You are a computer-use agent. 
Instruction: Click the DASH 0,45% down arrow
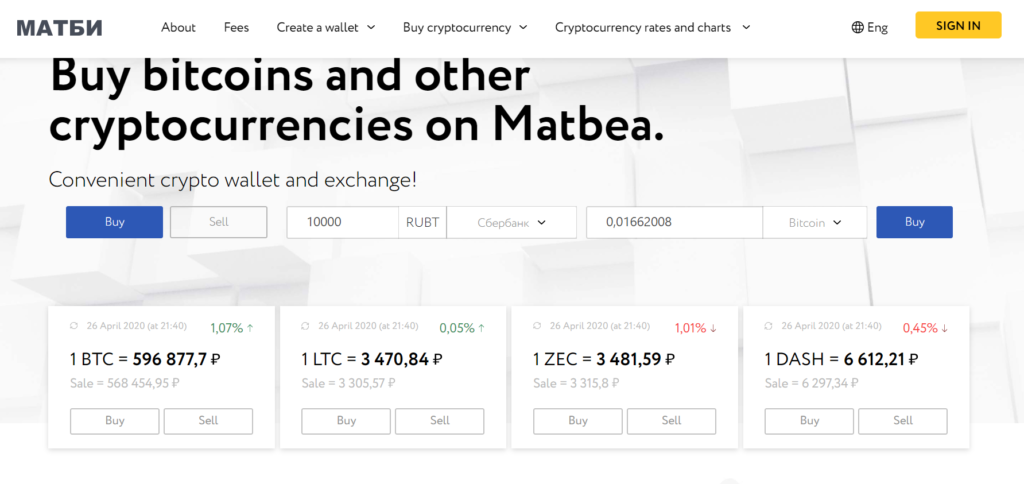click(x=944, y=328)
